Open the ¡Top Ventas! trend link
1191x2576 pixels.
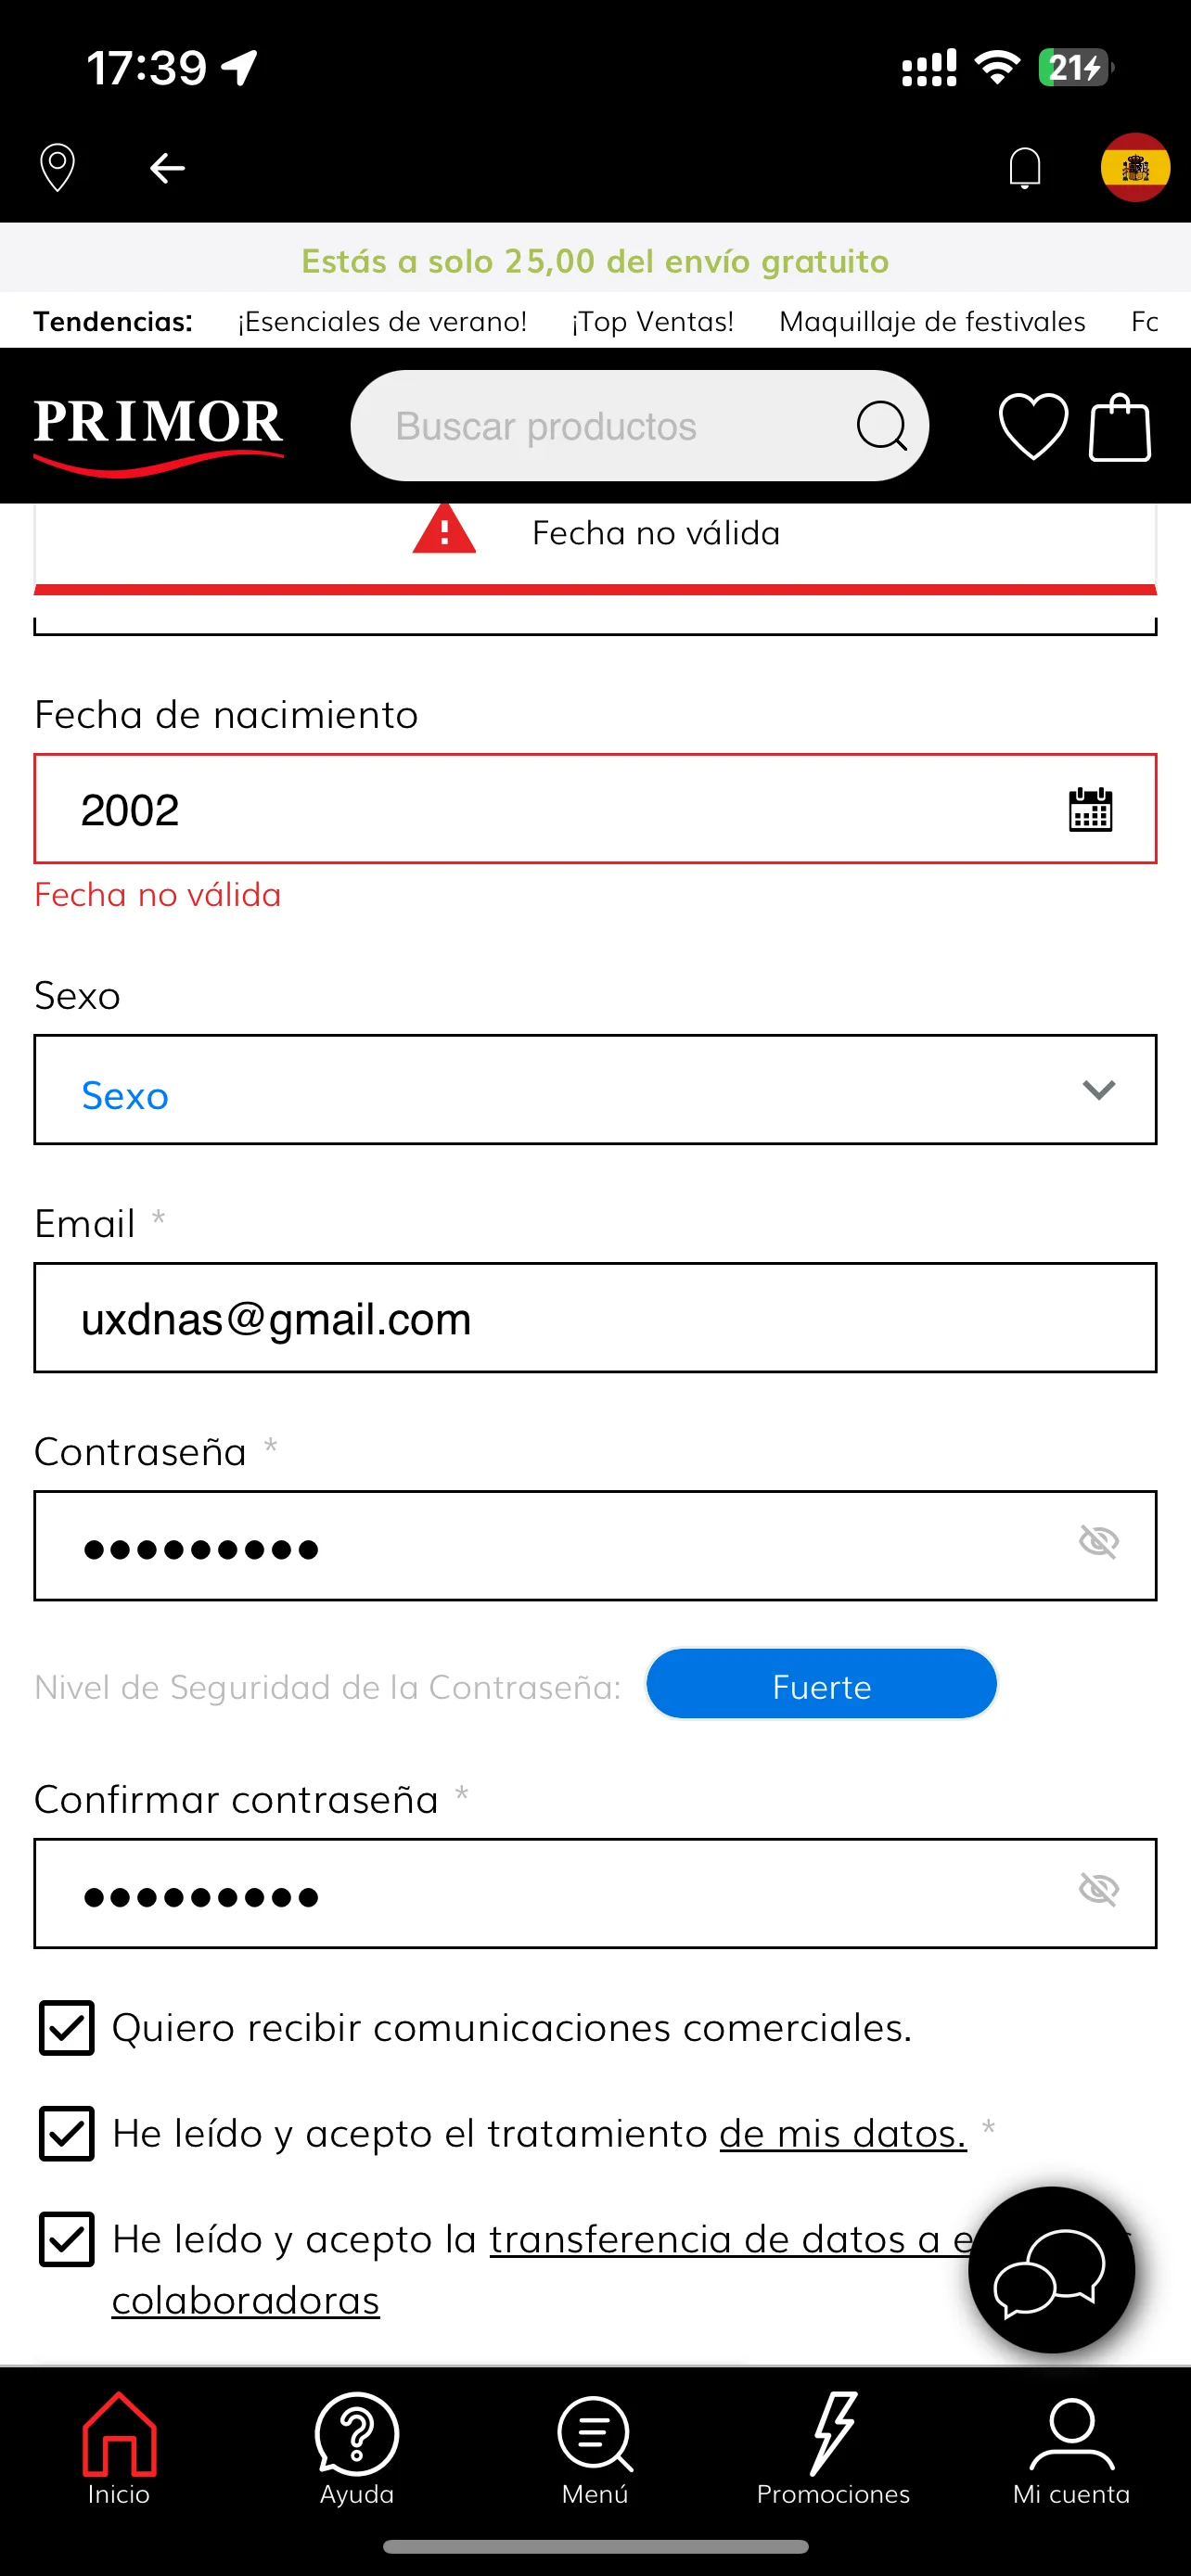(653, 322)
